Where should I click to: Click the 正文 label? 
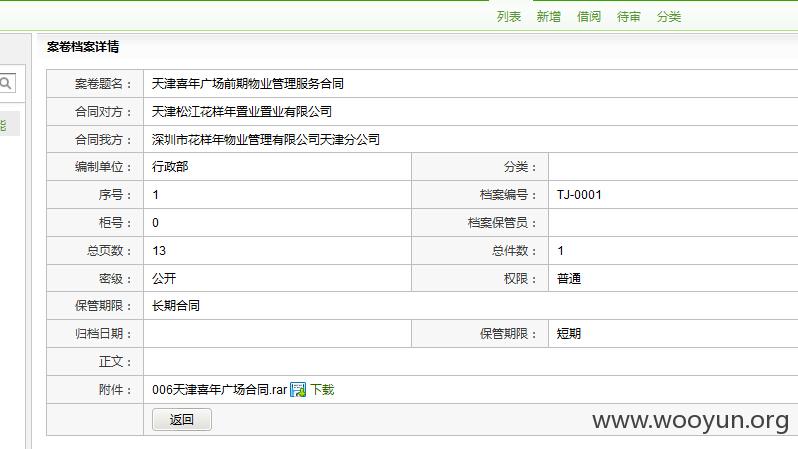115,361
